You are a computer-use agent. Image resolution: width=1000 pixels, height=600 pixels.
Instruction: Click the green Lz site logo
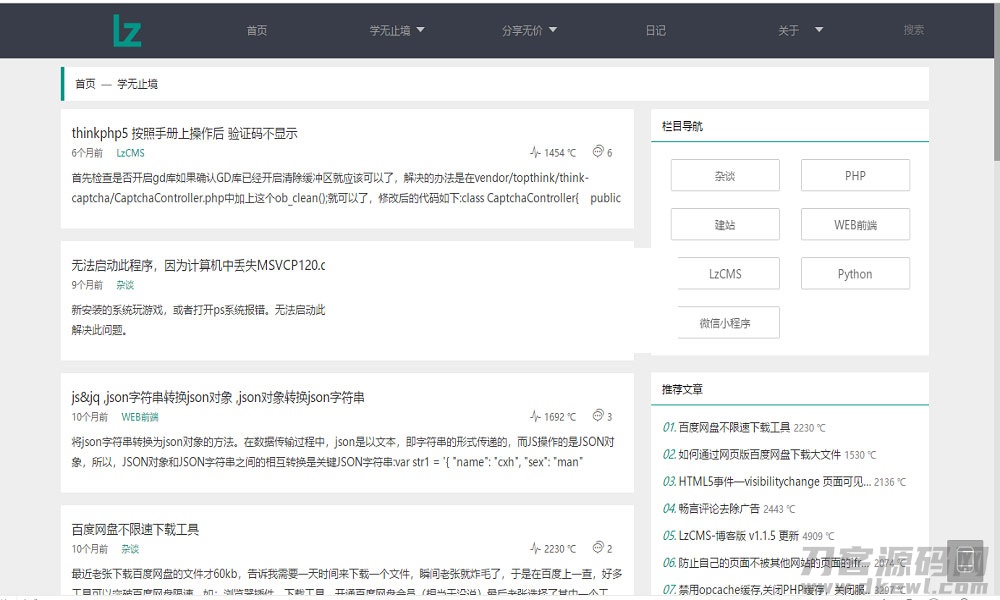click(127, 30)
